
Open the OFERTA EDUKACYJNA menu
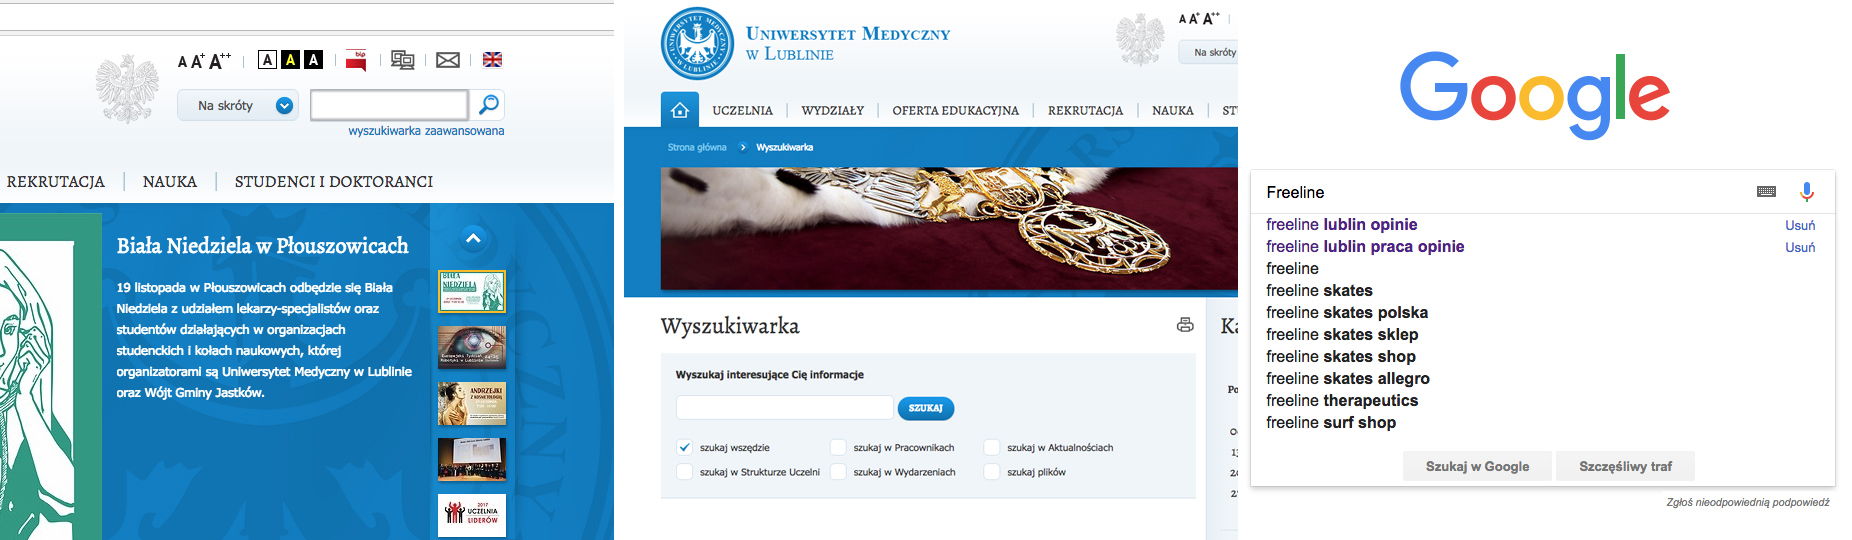955,111
